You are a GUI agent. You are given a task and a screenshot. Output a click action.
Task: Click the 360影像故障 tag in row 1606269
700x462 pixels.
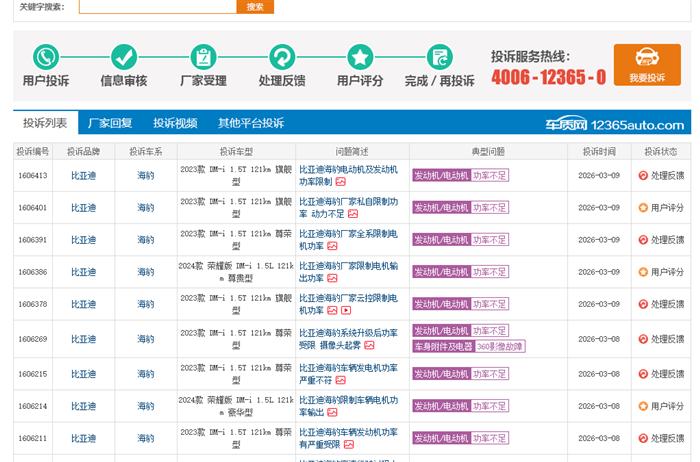coord(500,346)
